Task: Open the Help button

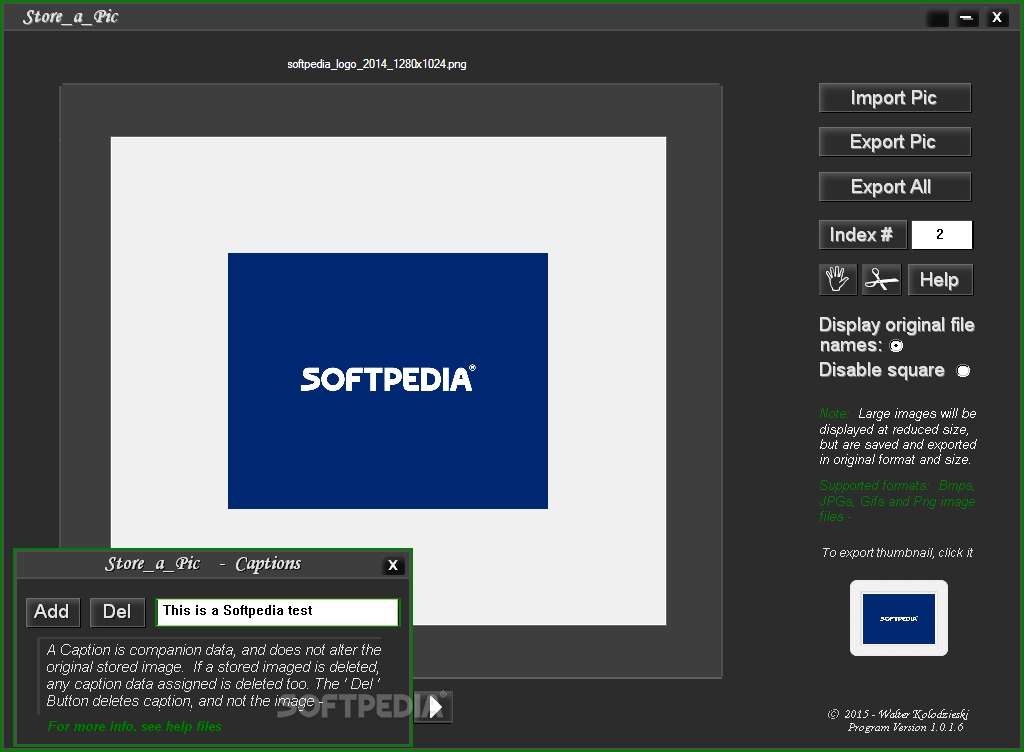Action: tap(940, 279)
